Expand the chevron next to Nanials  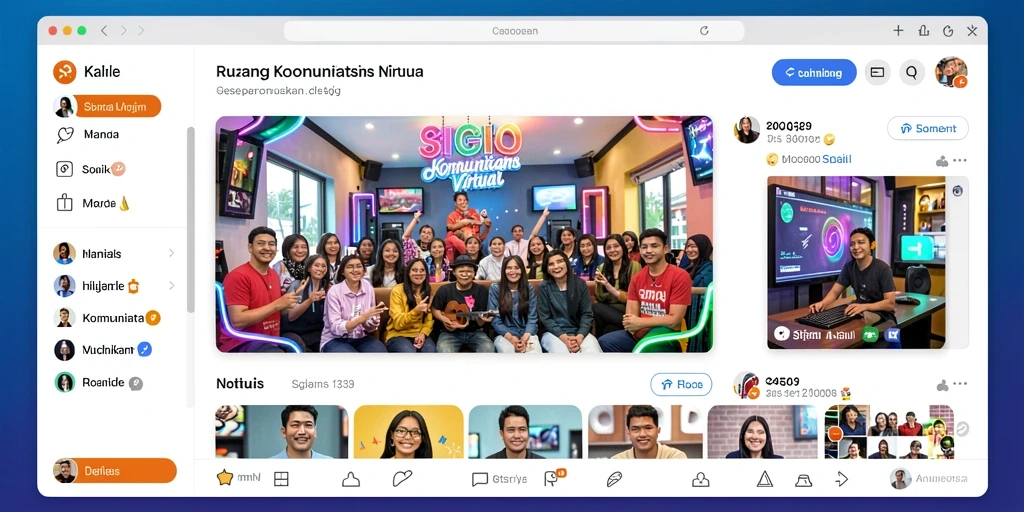[172, 253]
